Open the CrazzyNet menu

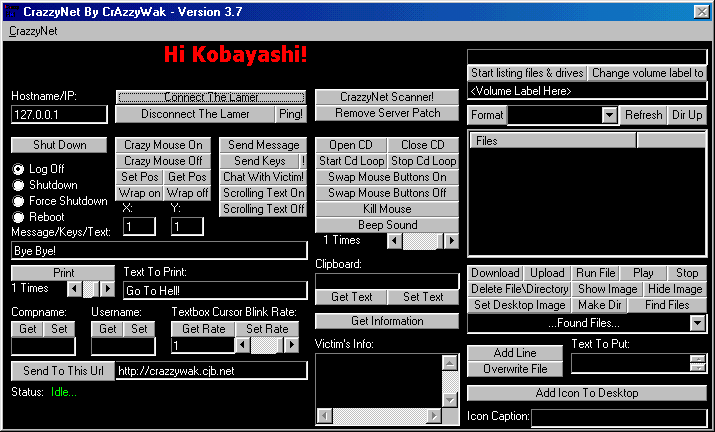tap(33, 31)
